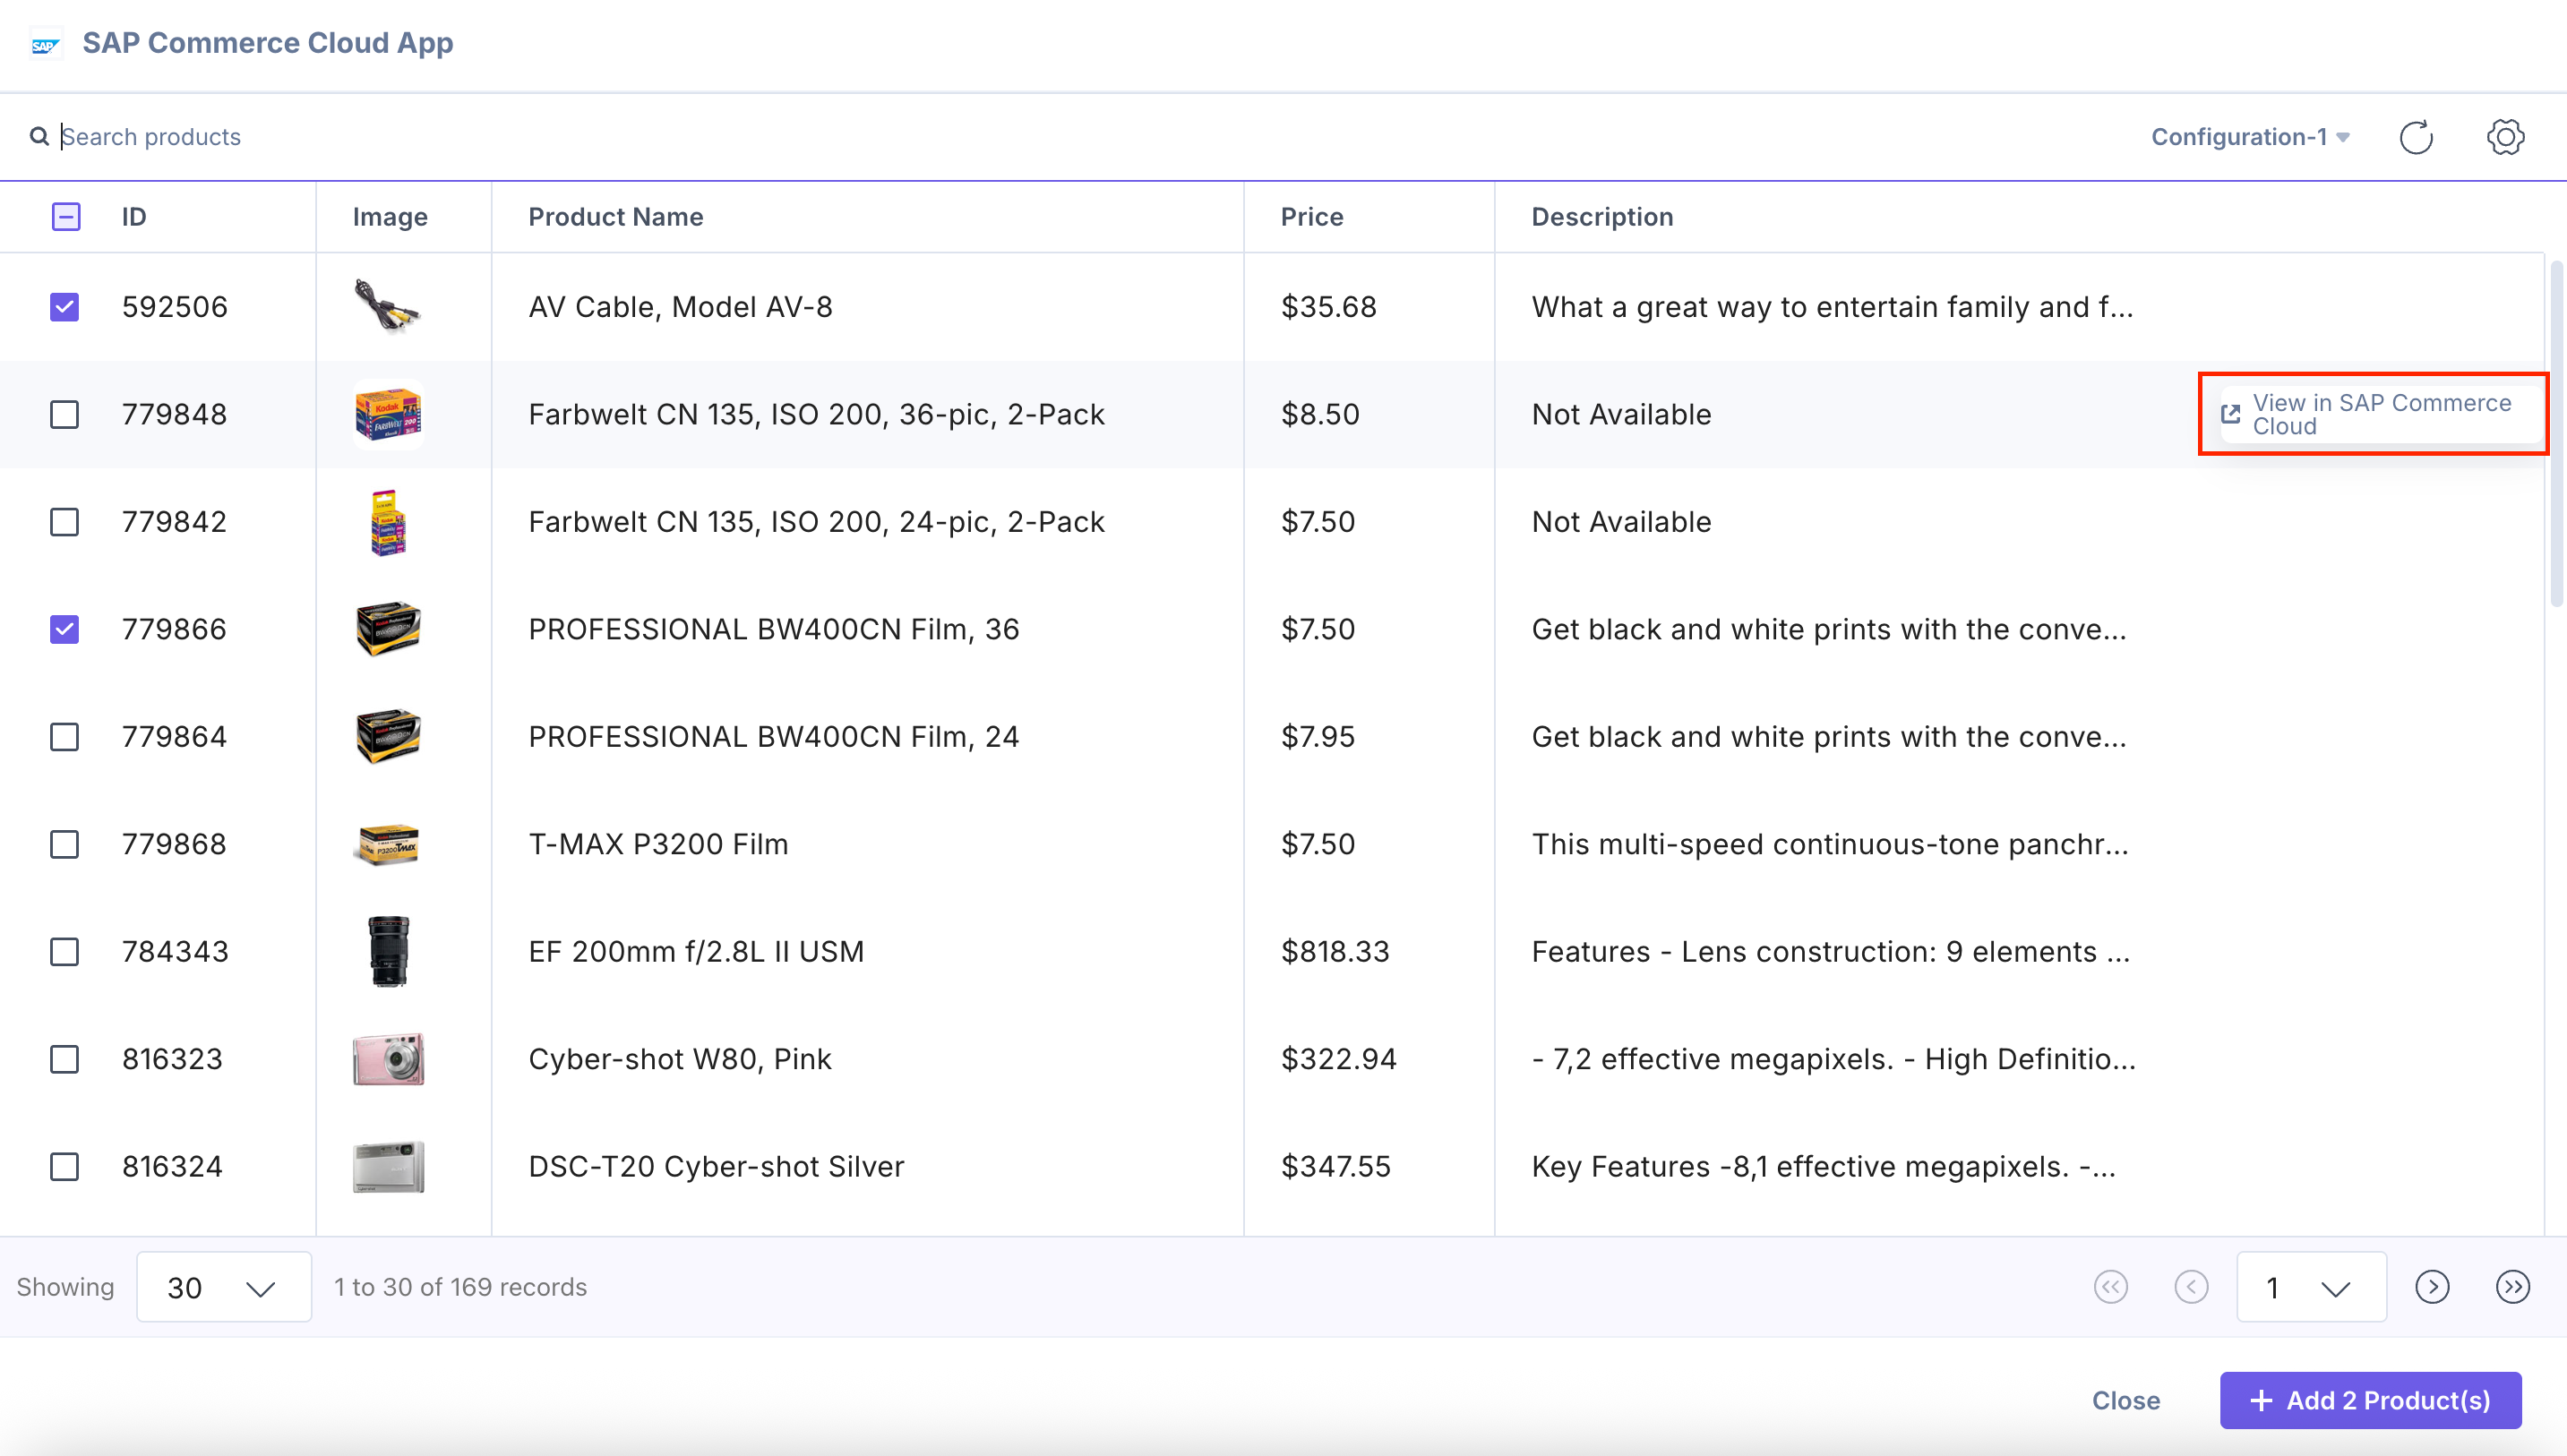Click AV Cable, Model AV-8 name

pos(680,307)
